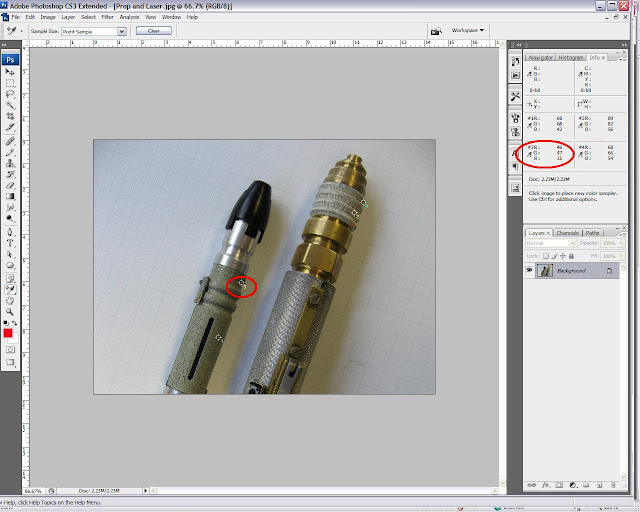Open the Go to Bridge icon

(436, 31)
